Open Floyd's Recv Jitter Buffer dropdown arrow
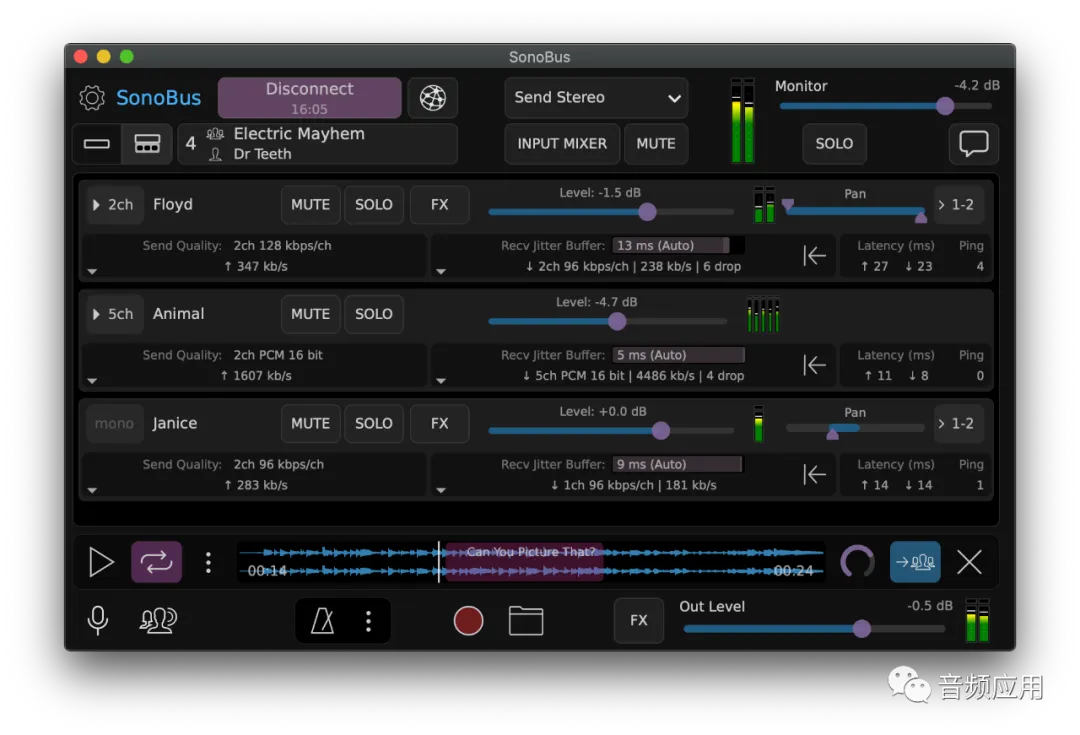The width and height of the screenshot is (1080, 735). tap(441, 271)
